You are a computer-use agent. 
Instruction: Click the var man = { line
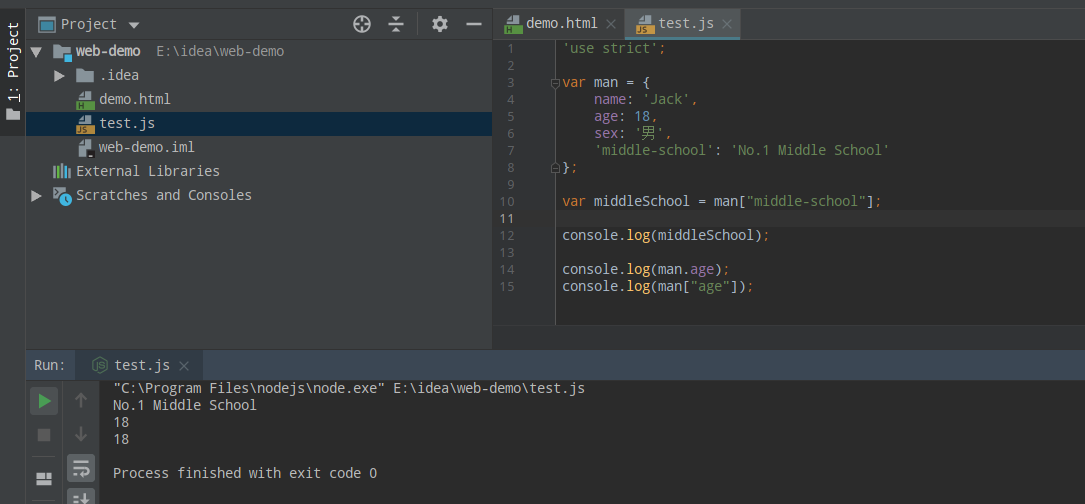click(x=605, y=83)
